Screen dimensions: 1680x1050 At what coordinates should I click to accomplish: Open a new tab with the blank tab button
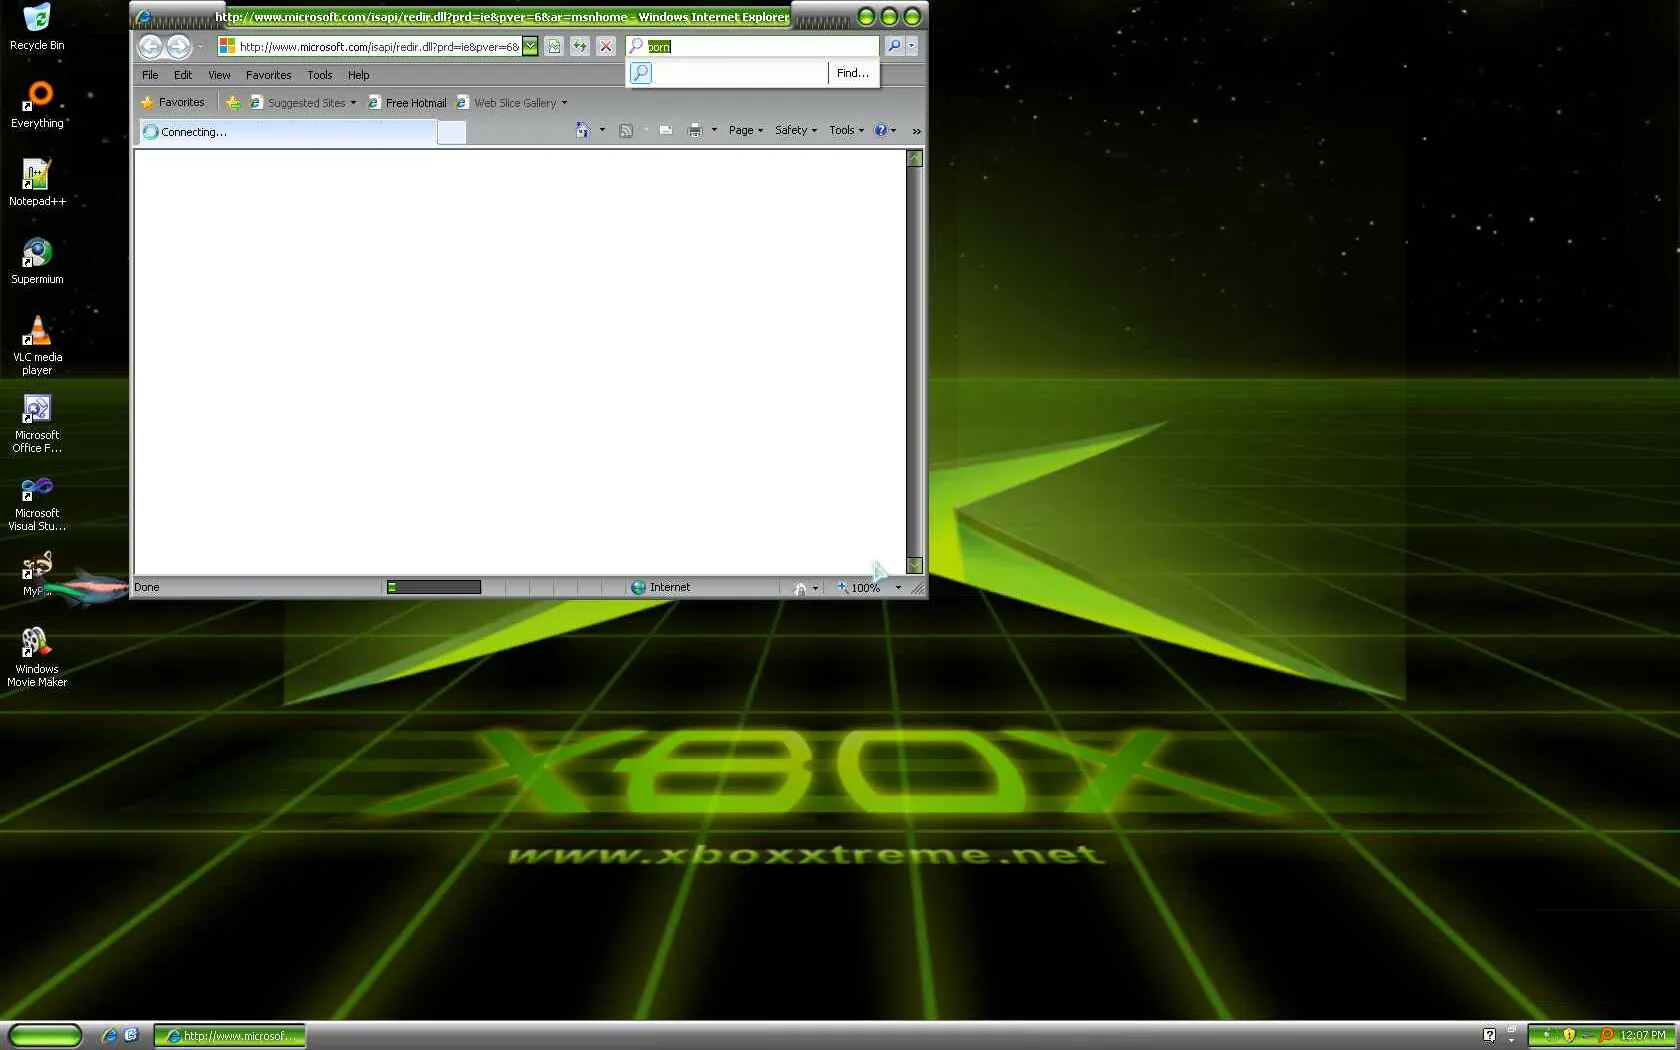452,132
